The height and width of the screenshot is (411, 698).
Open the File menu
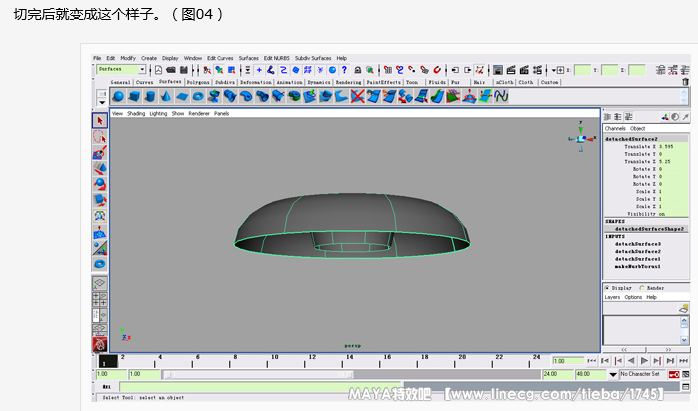point(97,58)
